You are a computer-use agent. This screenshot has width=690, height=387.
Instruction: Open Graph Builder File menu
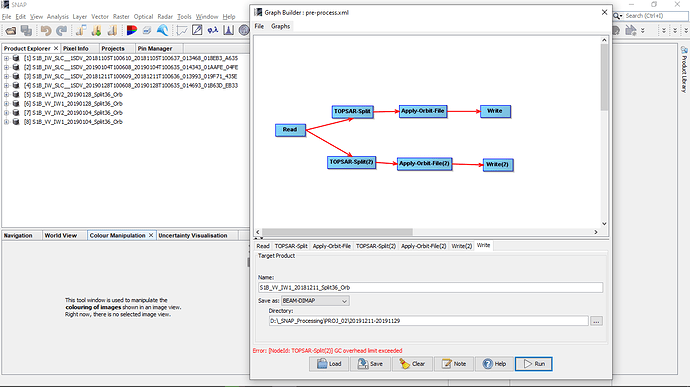259,26
